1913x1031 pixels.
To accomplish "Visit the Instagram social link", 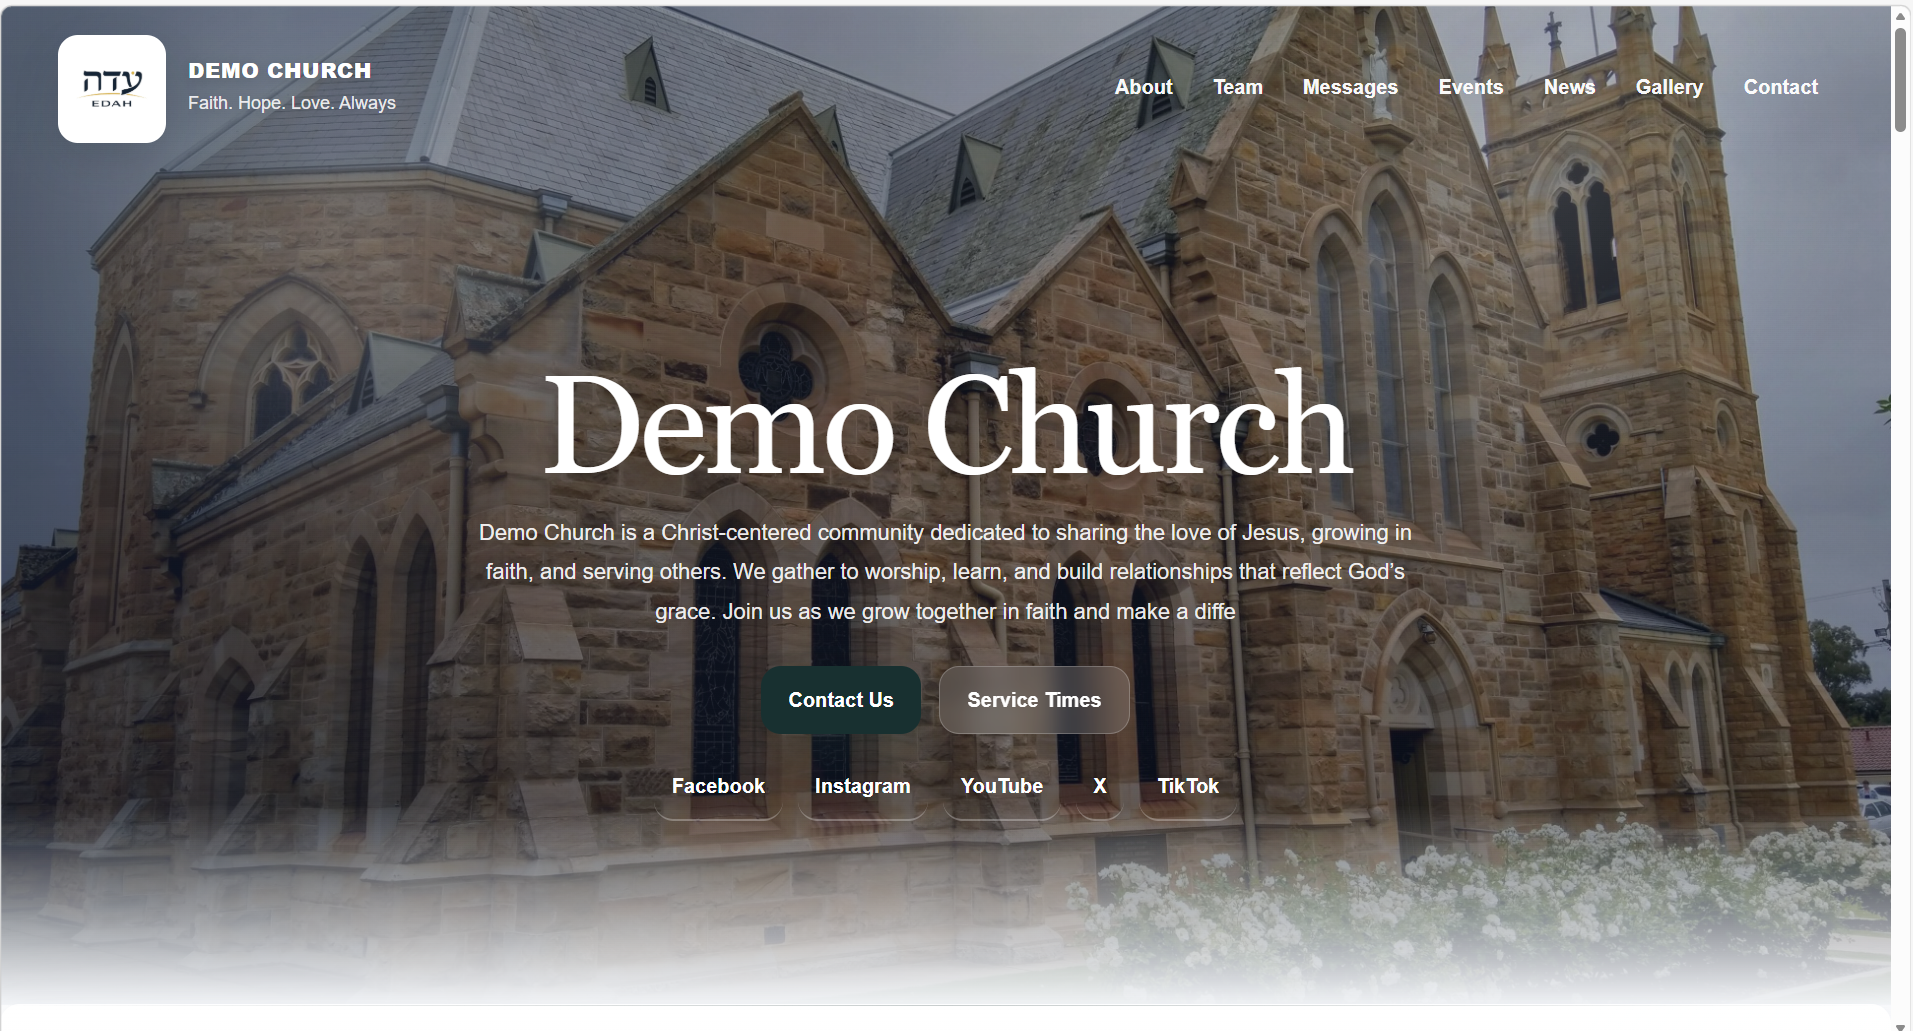I will point(861,786).
